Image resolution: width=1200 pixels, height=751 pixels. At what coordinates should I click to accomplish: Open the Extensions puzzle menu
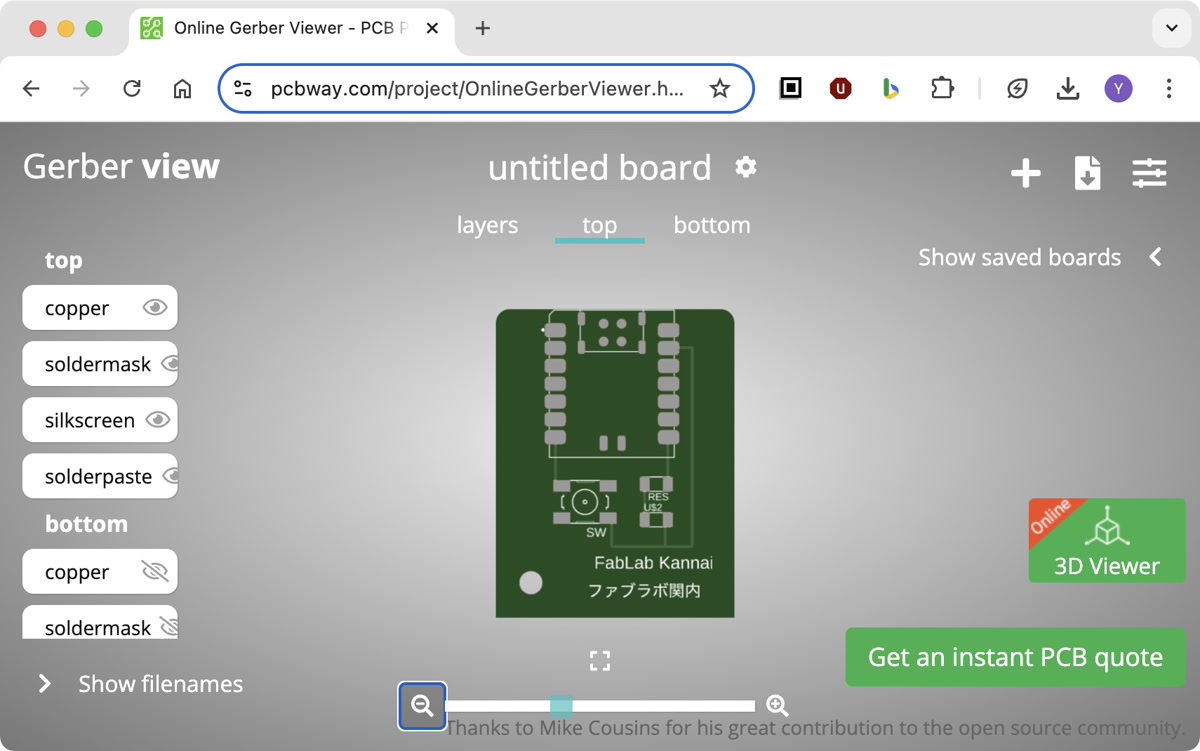click(942, 89)
